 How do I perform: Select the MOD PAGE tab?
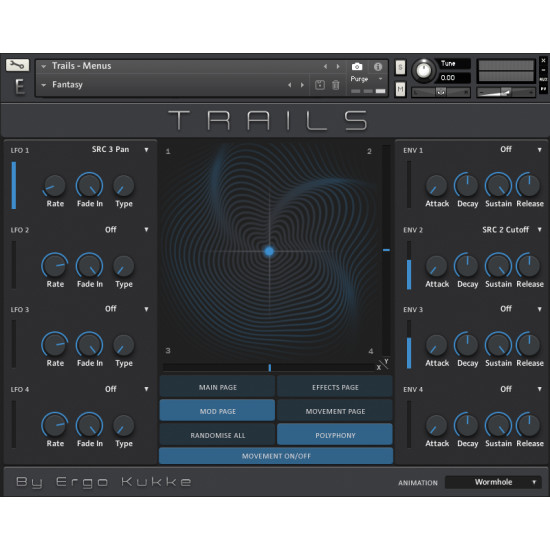217,411
